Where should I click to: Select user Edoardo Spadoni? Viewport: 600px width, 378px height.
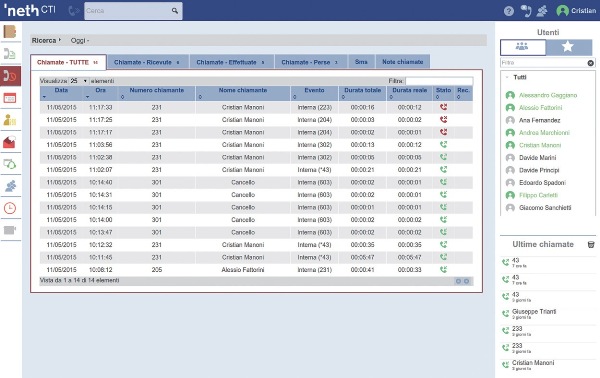point(542,183)
